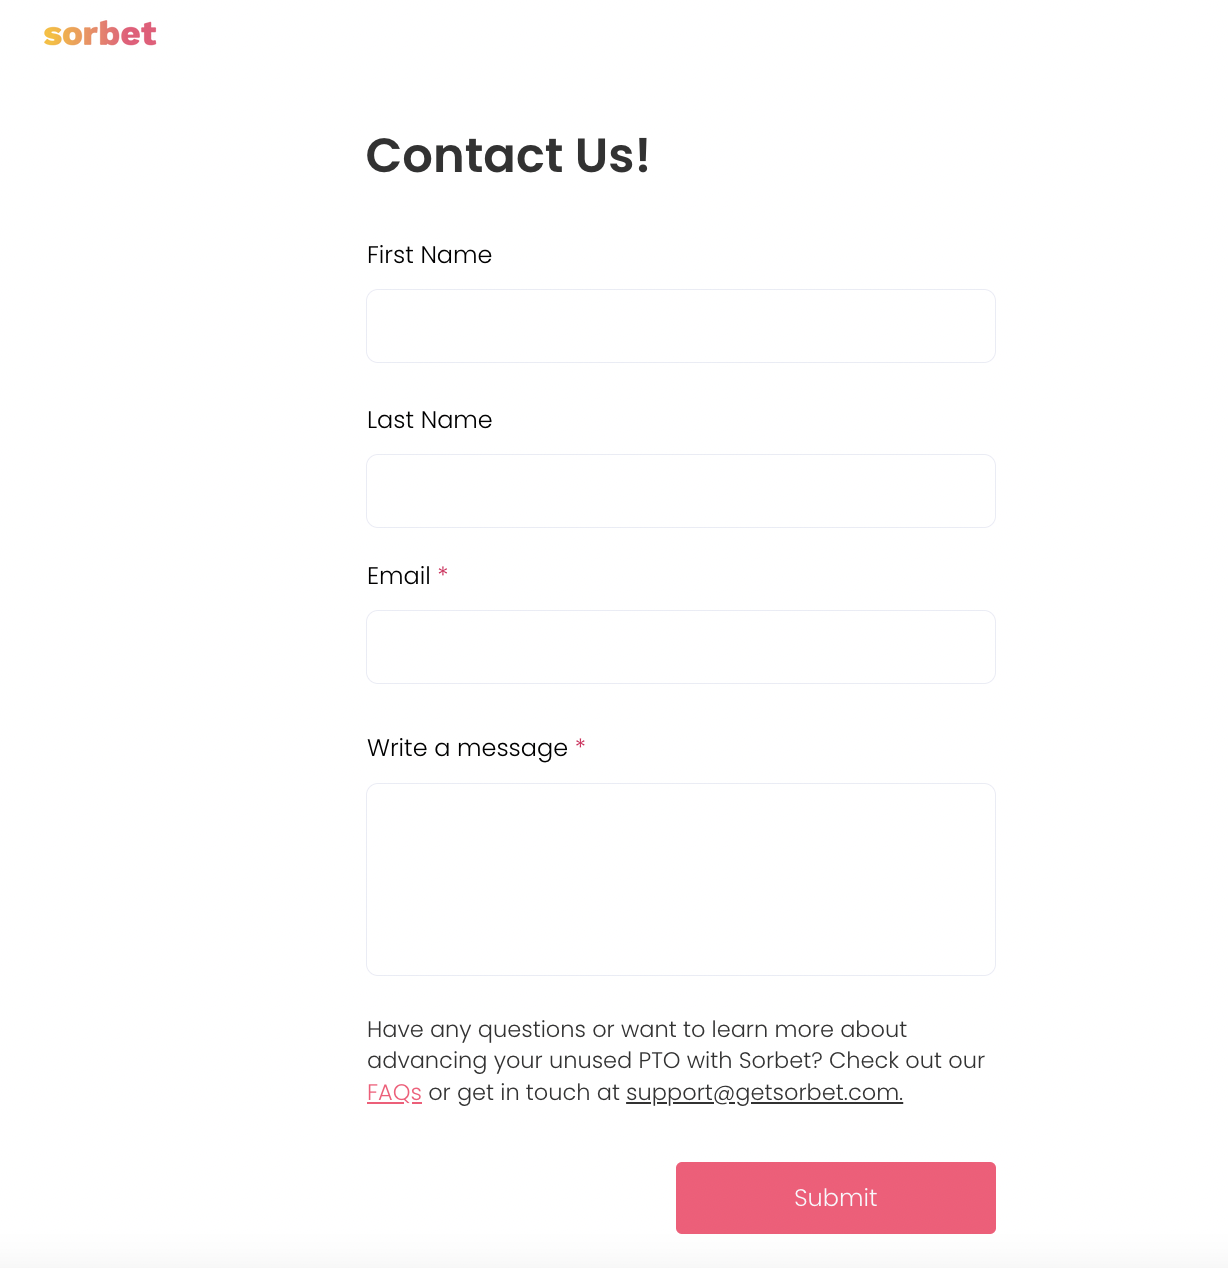Open the FAQs link
1228x1268 pixels.
pyautogui.click(x=394, y=1092)
